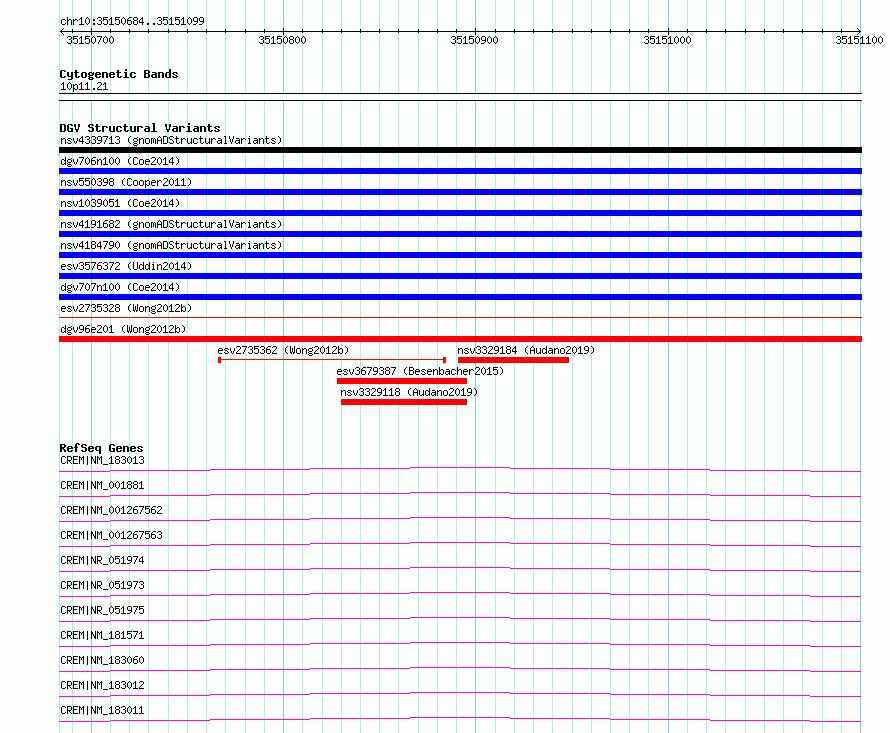890x733 pixels.
Task: Click the 35151000 ruler position label
Action: coord(667,40)
